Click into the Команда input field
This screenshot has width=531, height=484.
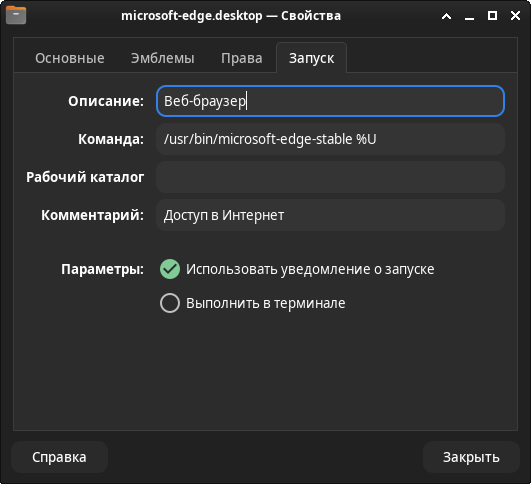(x=331, y=139)
